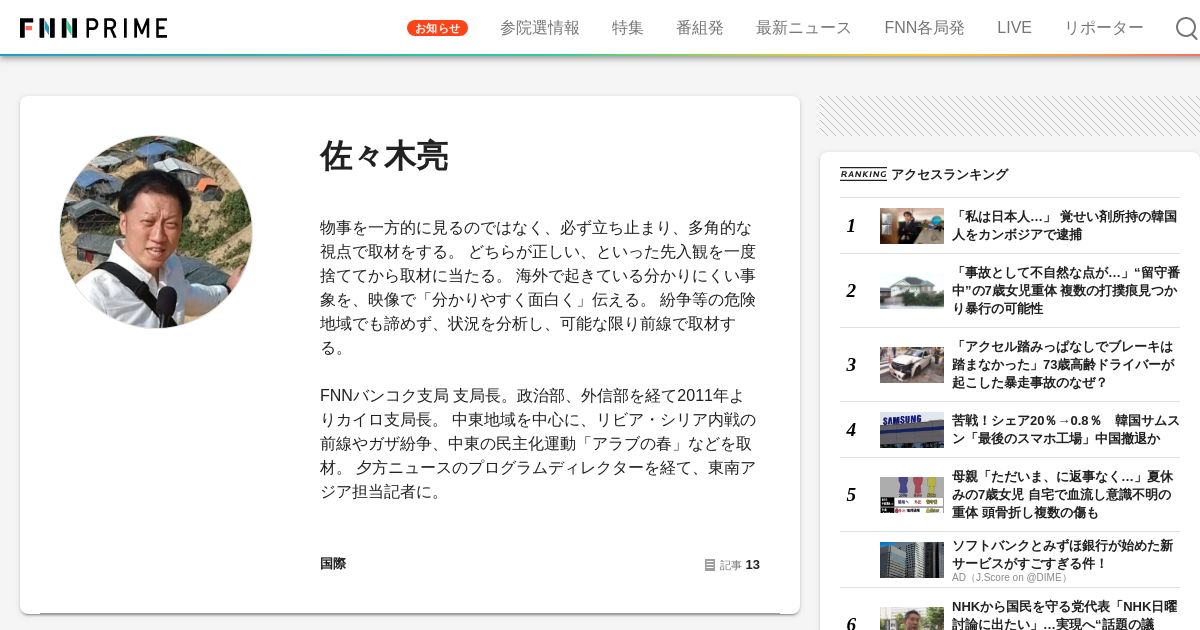1200x630 pixels.
Task: Open thumbnail of 73歳高齢ドライバー article
Action: click(912, 365)
